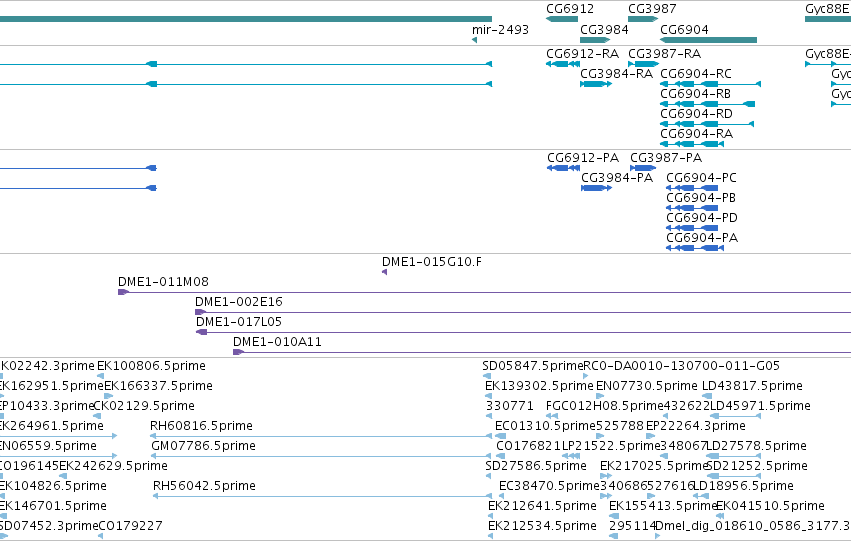The image size is (851, 541).
Task: Select EST EK242629.5prime label
Action: click(x=113, y=467)
